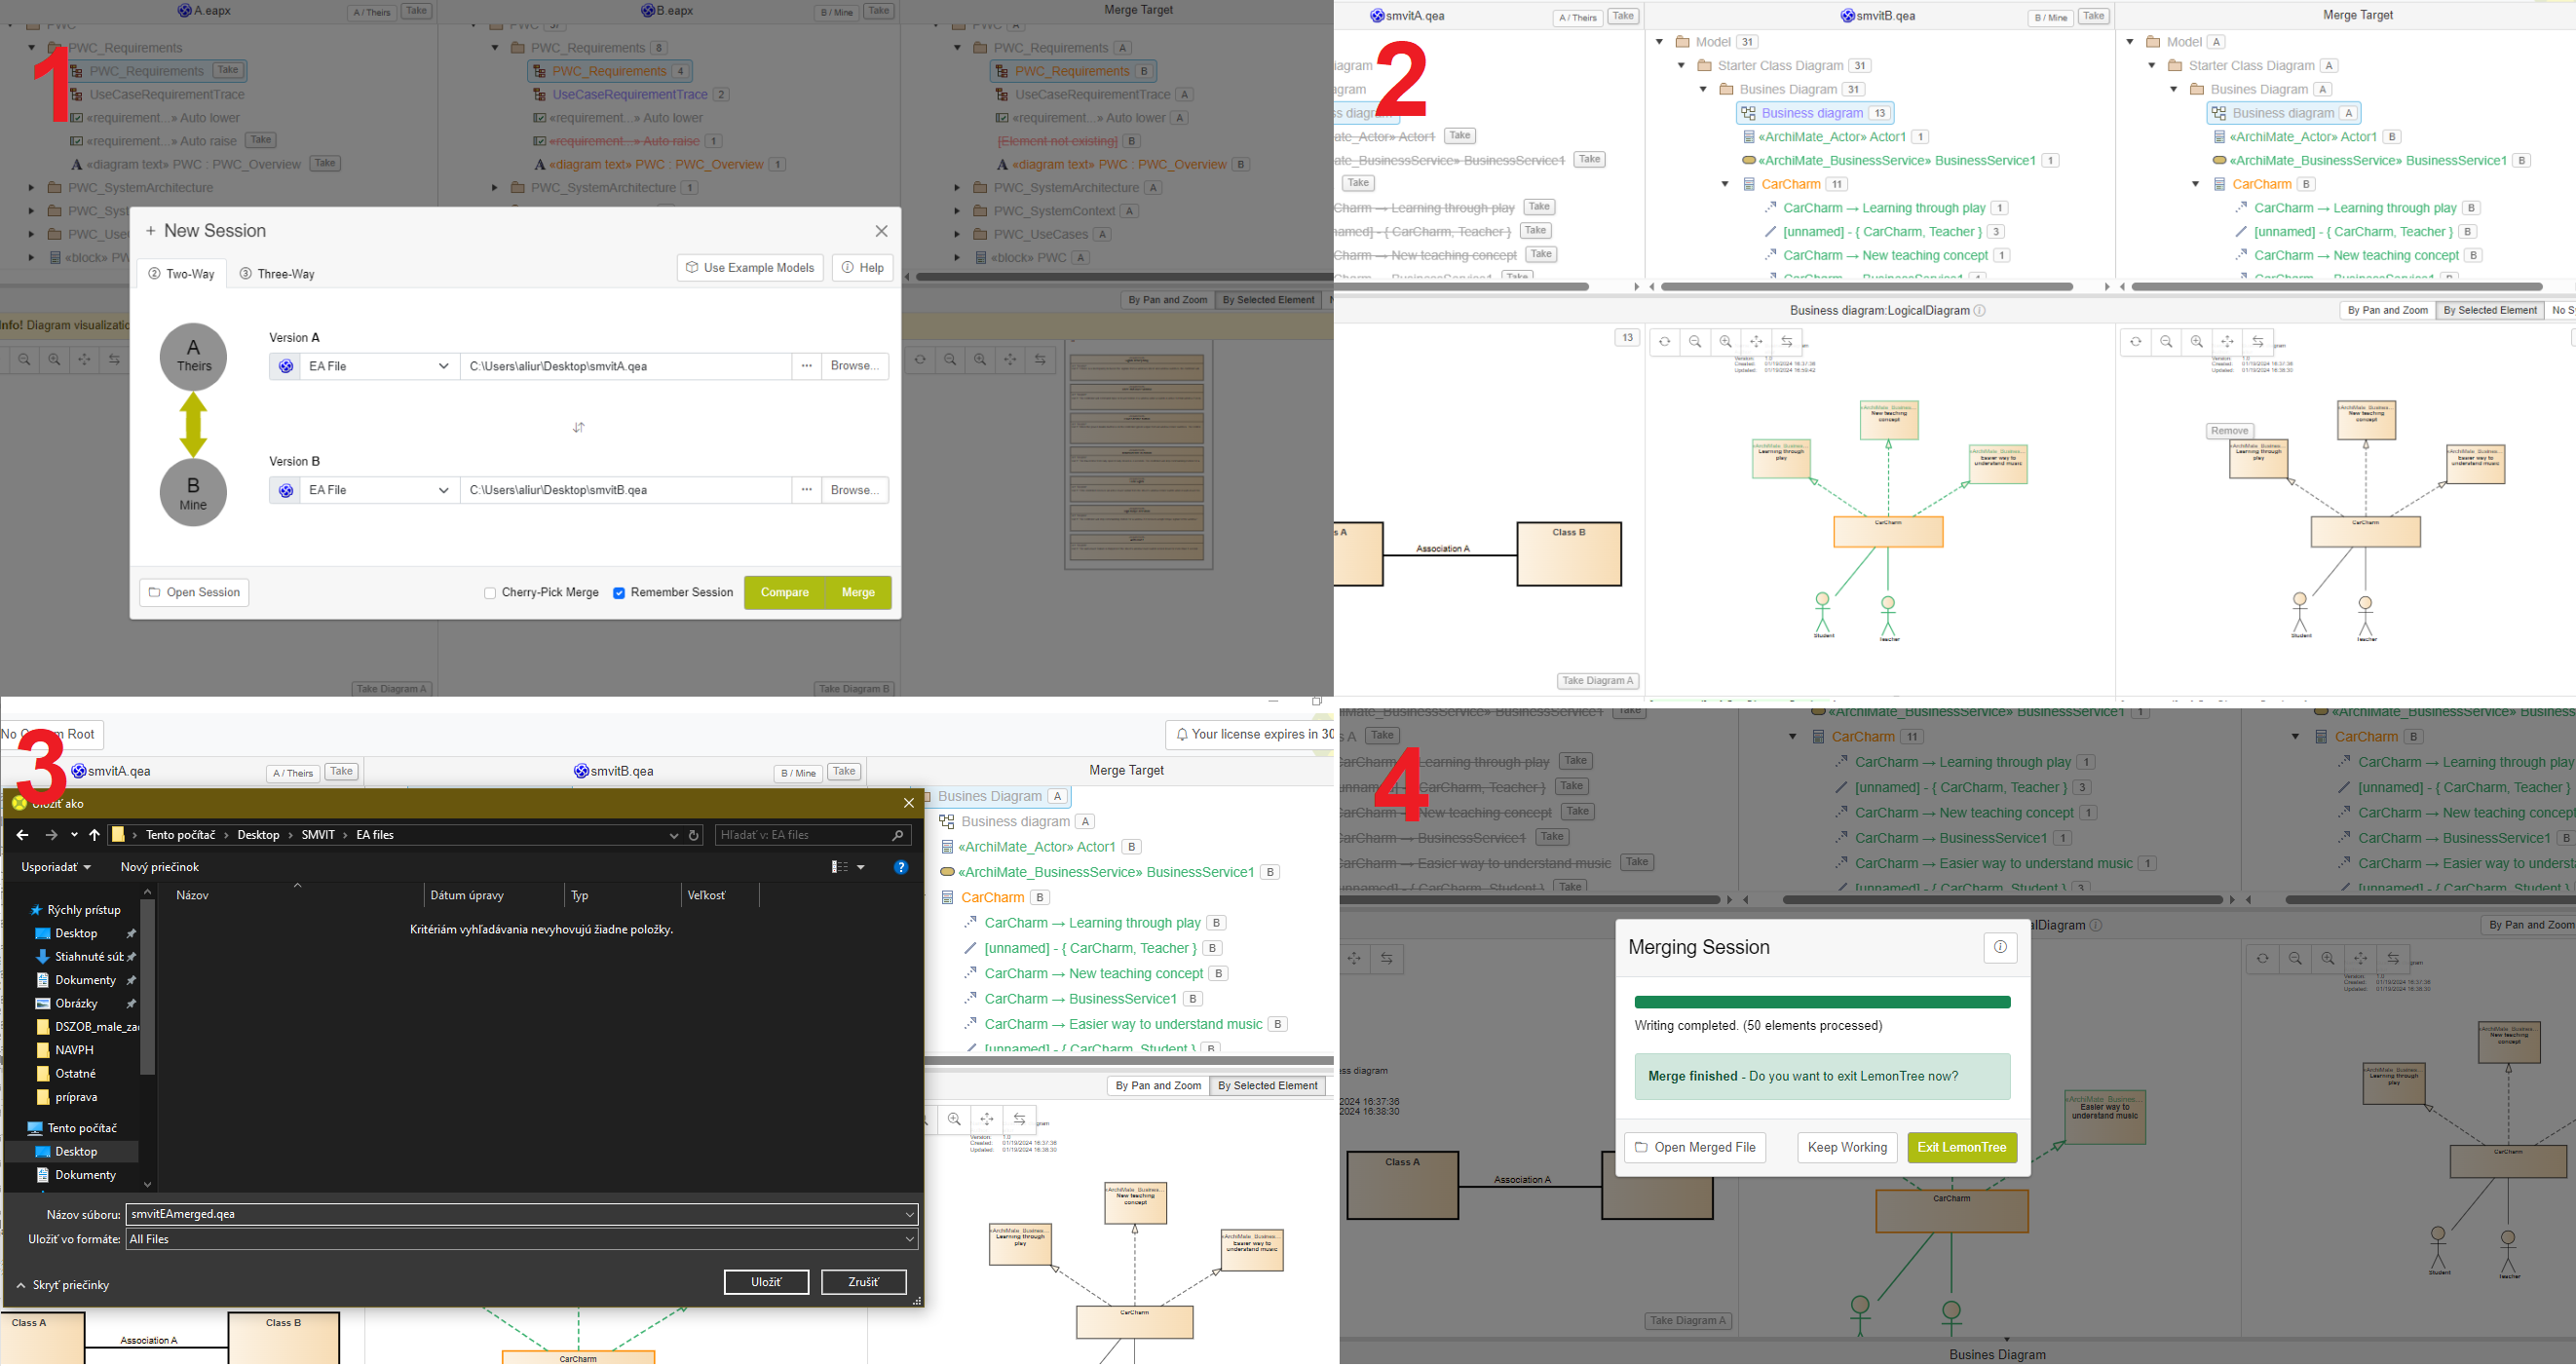Click the green merge progress bar
Screen dimensions: 2576x1366
click(x=1822, y=1003)
